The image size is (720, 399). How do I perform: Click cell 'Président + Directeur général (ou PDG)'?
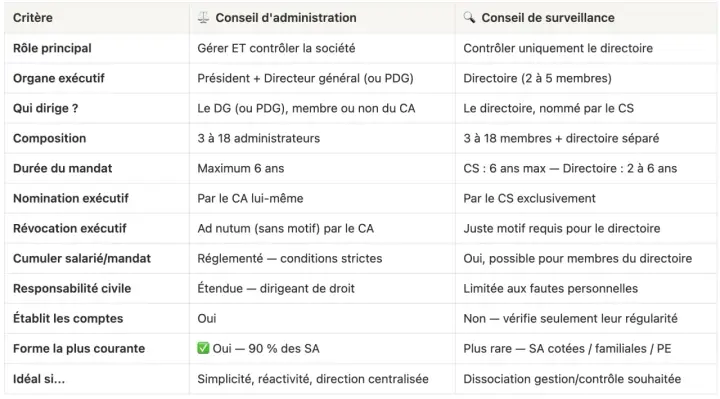305,79
